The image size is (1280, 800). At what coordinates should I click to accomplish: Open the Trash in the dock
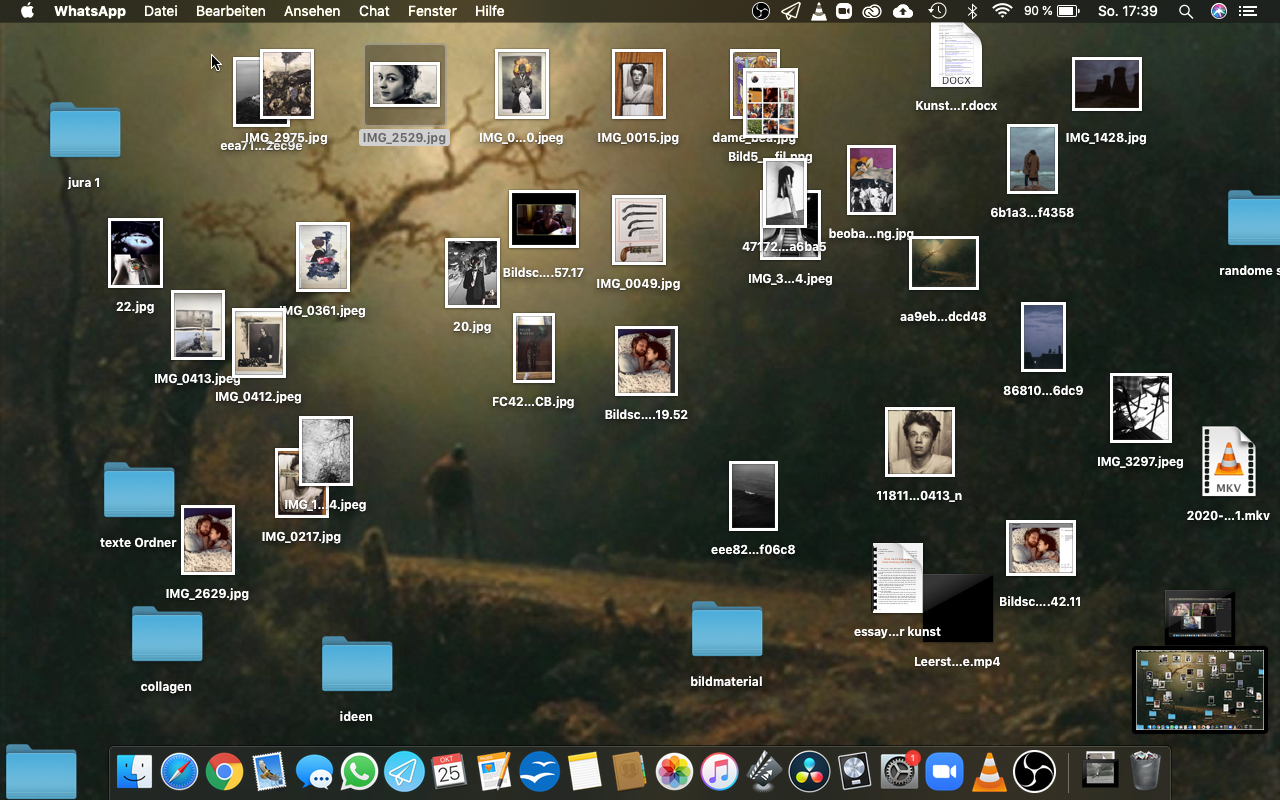click(1145, 772)
